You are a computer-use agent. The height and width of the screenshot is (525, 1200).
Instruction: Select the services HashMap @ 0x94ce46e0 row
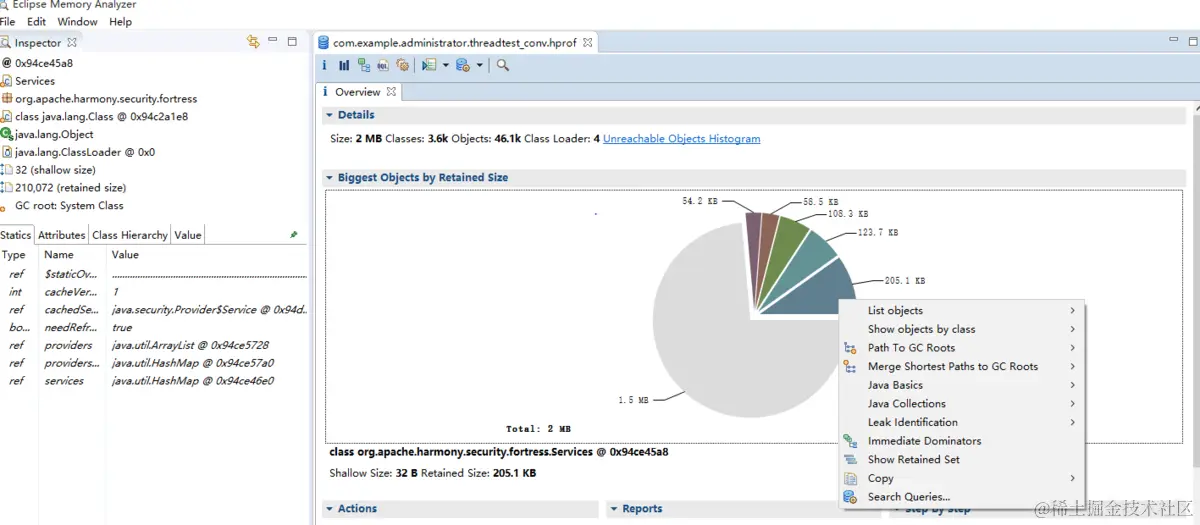click(154, 381)
